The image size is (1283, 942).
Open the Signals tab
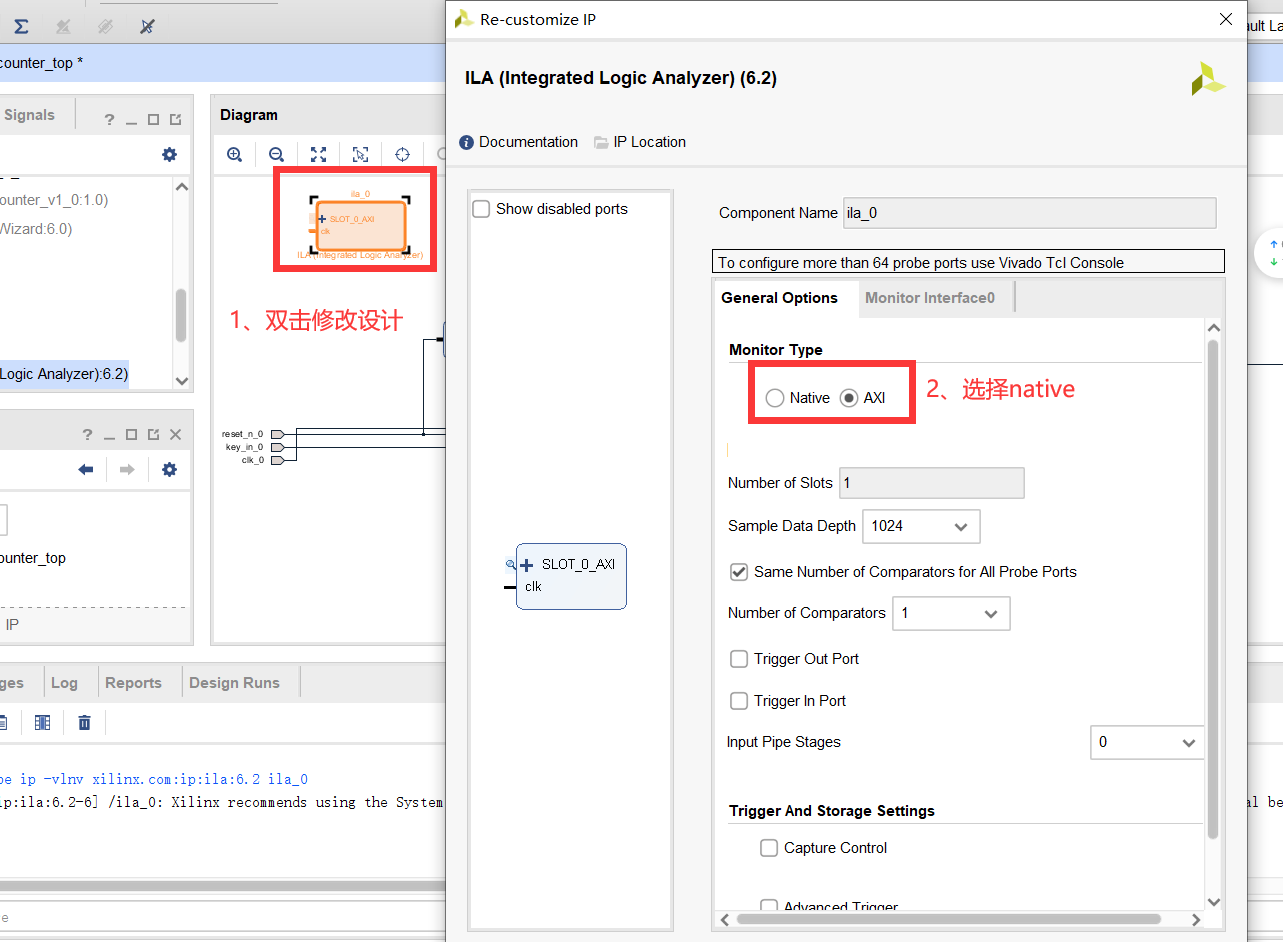point(29,115)
